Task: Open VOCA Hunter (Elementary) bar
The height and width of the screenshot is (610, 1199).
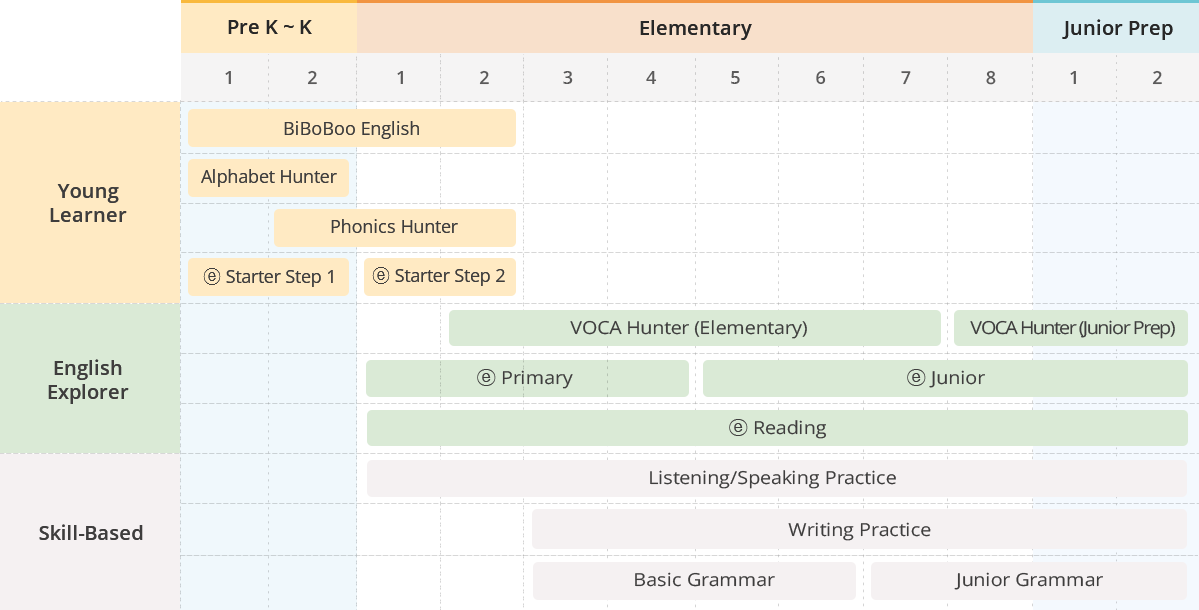Action: (694, 328)
